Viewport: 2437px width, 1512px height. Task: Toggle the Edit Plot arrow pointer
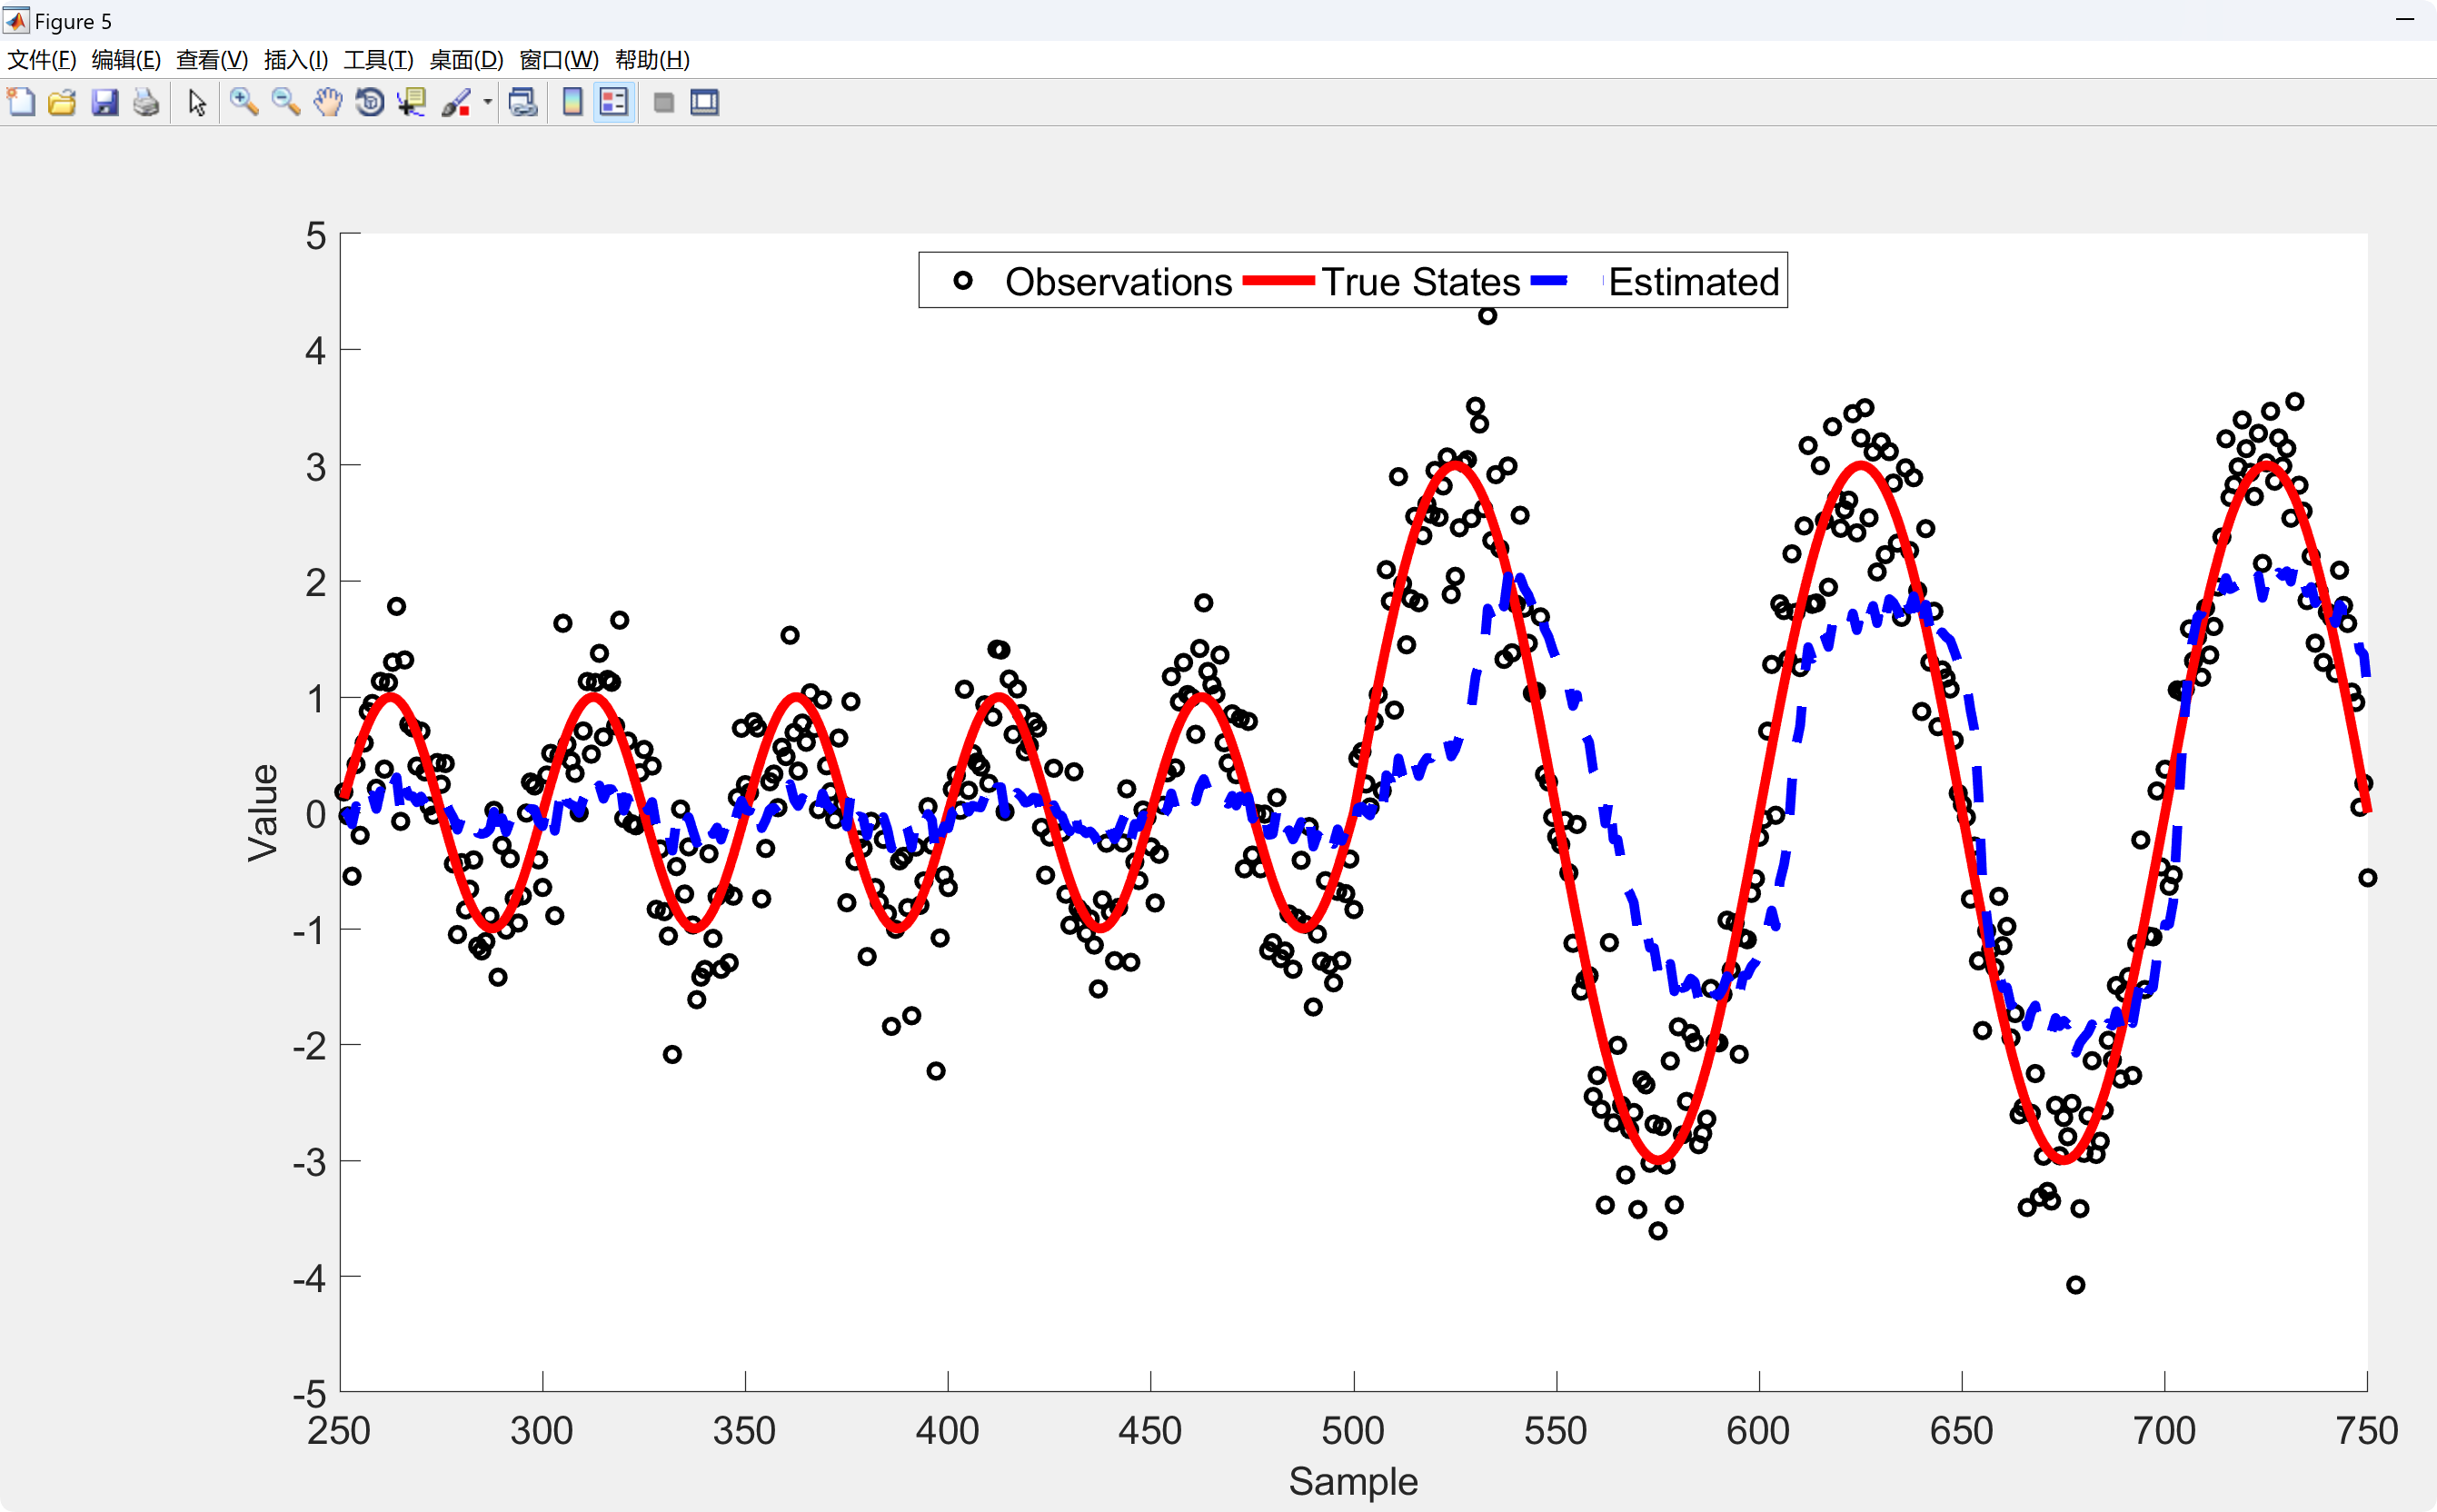pos(197,102)
